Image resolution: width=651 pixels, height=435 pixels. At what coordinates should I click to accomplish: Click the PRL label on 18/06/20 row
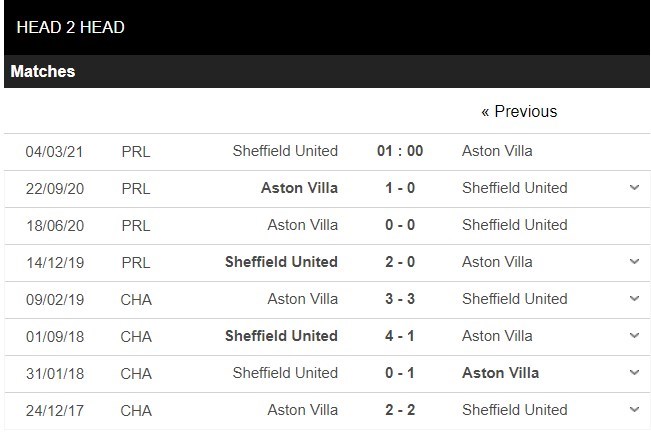(x=135, y=225)
